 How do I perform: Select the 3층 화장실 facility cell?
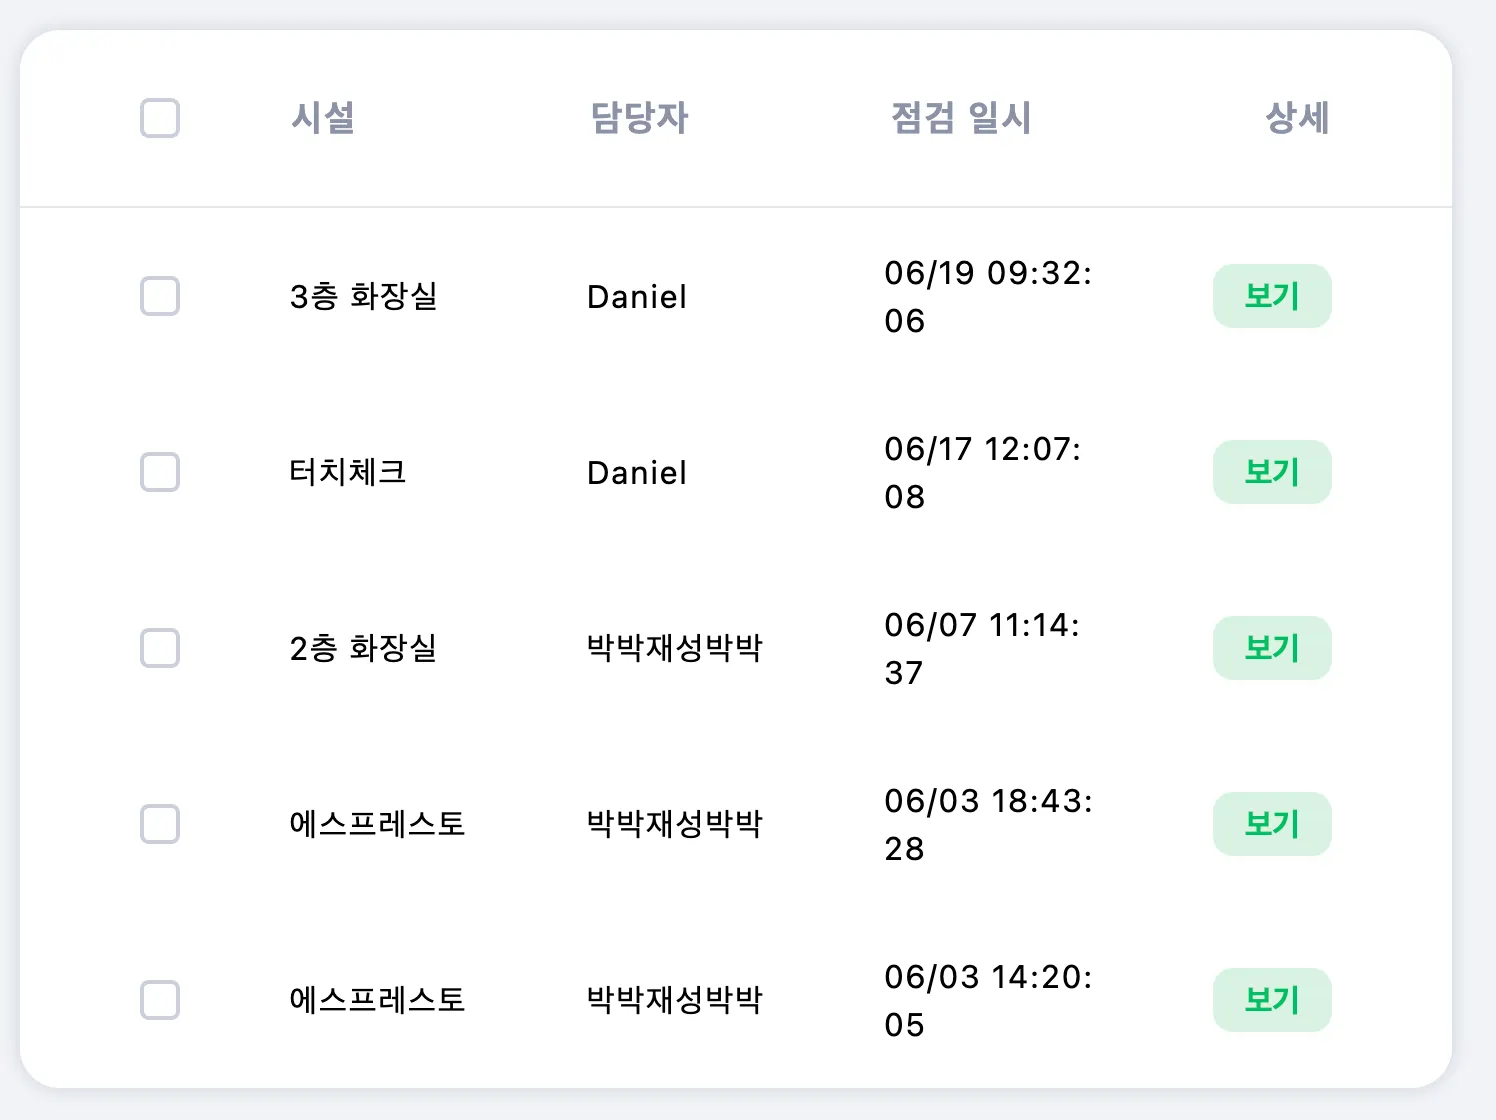[x=364, y=296]
